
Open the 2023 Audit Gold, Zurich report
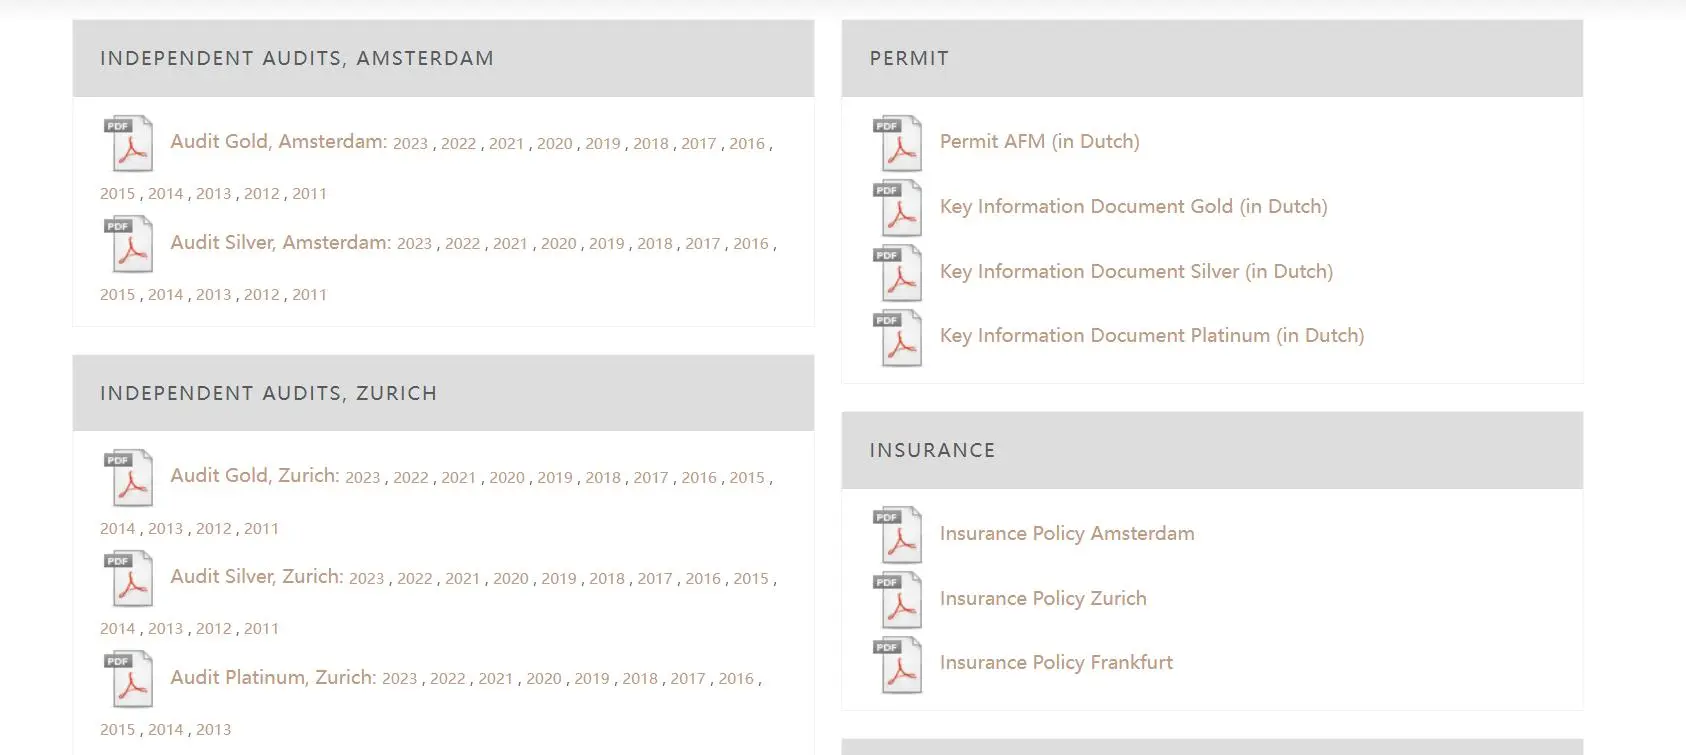362,478
